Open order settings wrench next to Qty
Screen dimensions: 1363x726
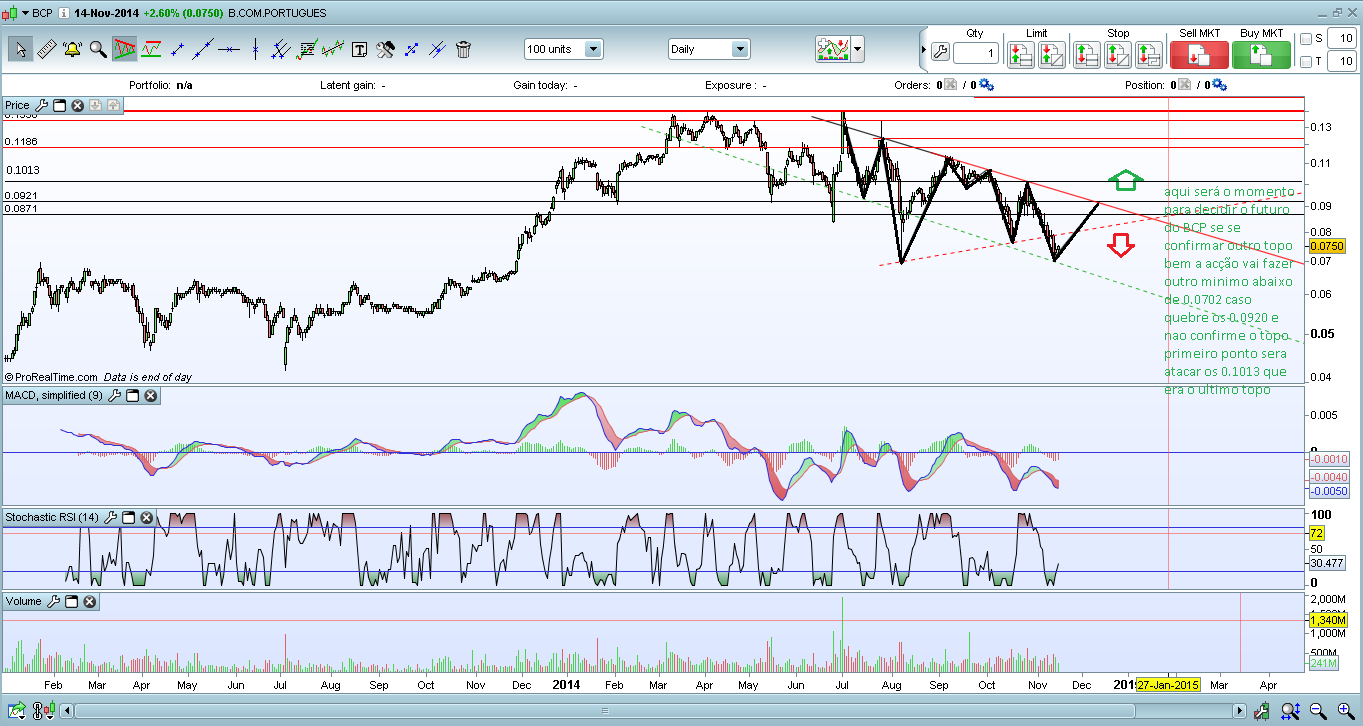pyautogui.click(x=939, y=52)
